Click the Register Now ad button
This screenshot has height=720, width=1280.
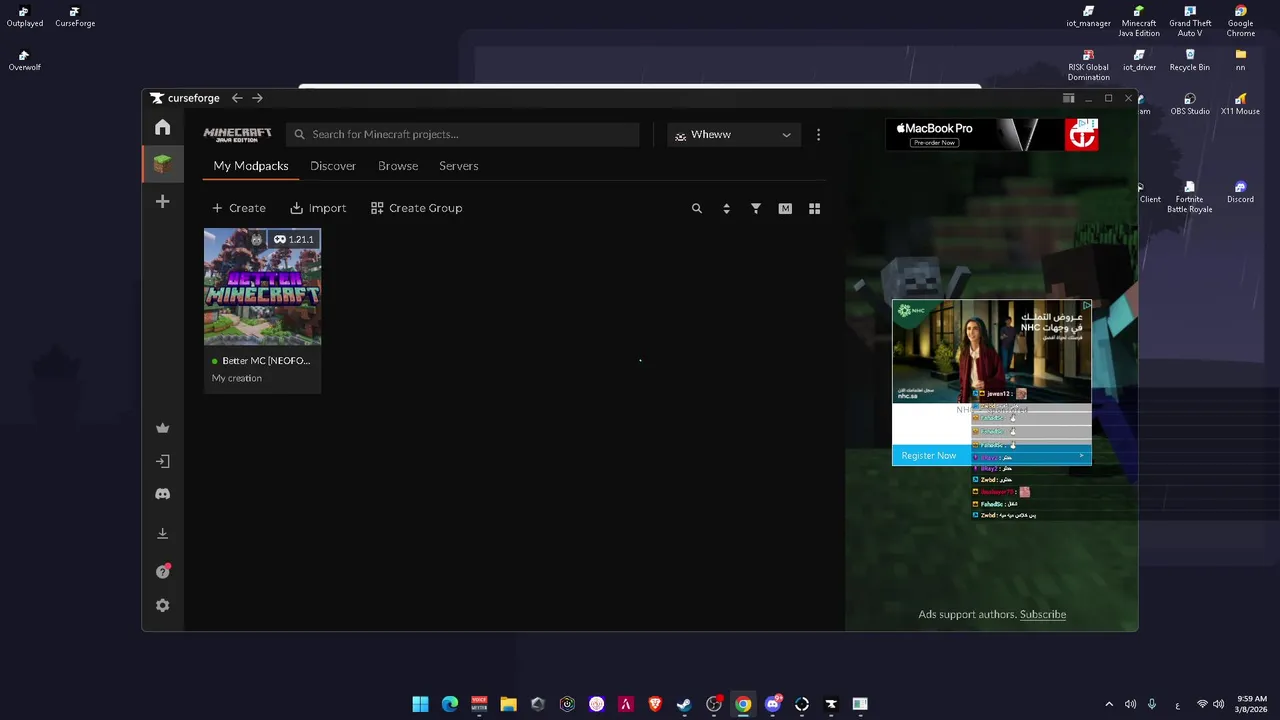click(929, 455)
